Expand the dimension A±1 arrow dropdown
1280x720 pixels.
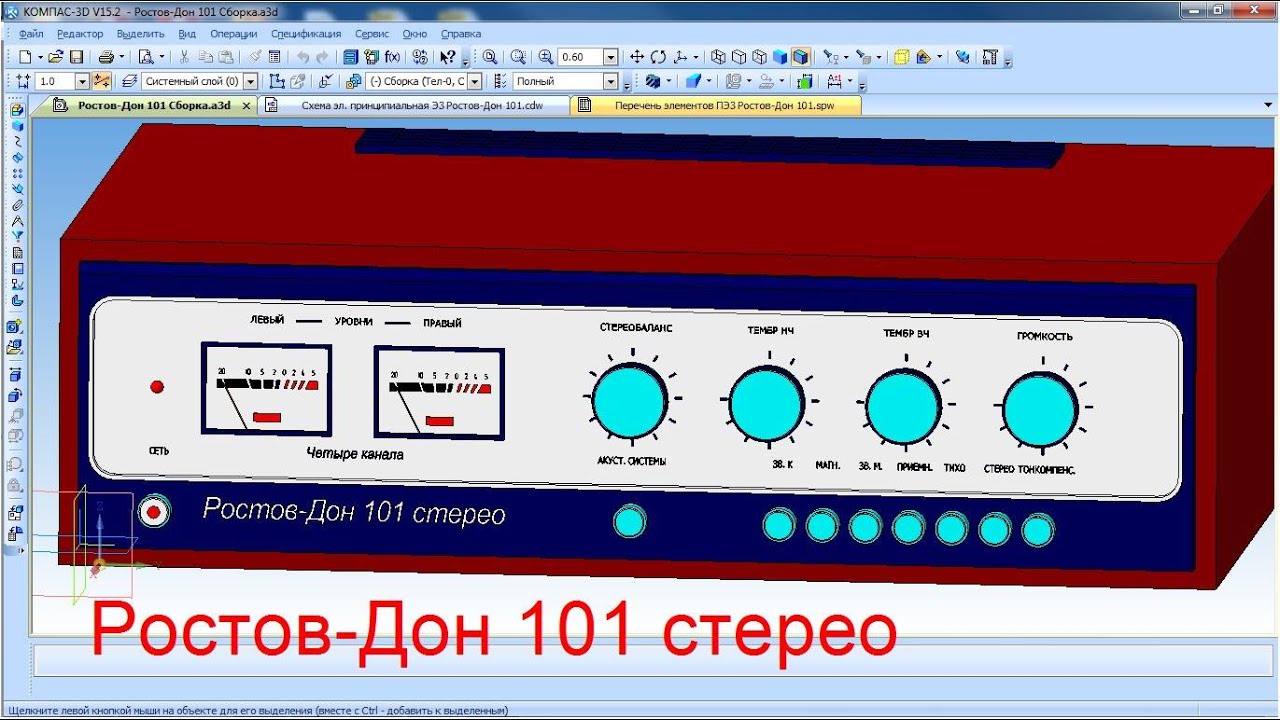coord(850,81)
